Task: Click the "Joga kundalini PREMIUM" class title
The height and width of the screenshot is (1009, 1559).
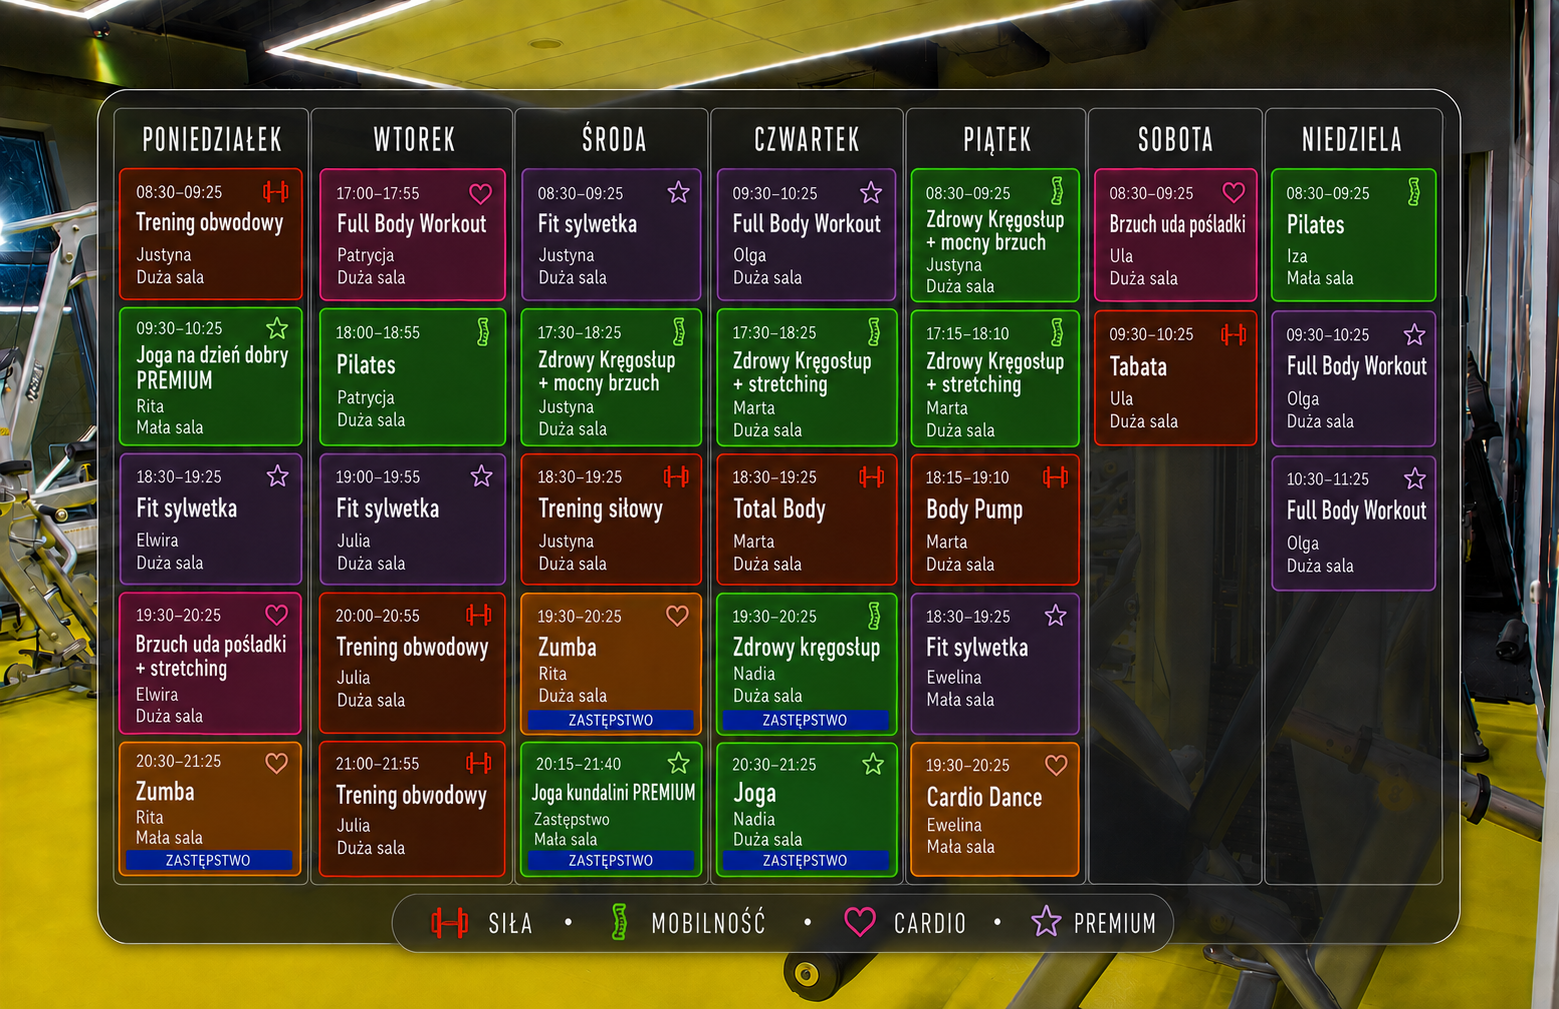Action: pos(613,793)
